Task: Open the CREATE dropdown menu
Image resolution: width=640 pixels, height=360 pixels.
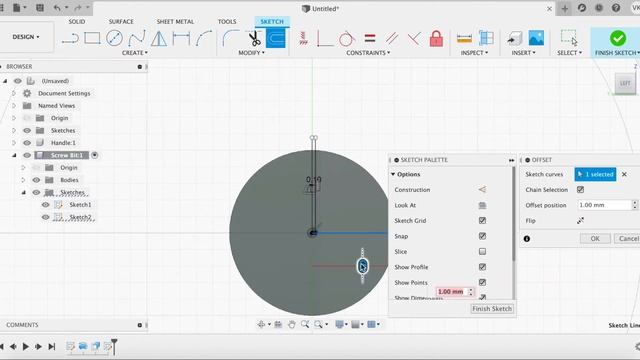Action: click(135, 53)
